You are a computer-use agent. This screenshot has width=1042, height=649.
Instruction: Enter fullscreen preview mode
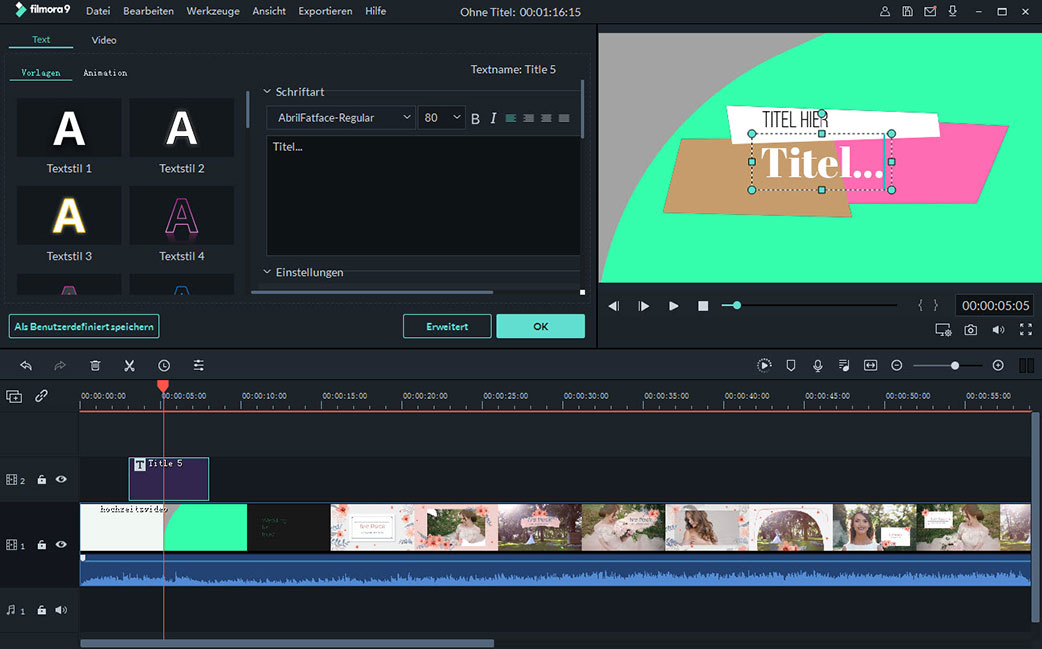1026,329
